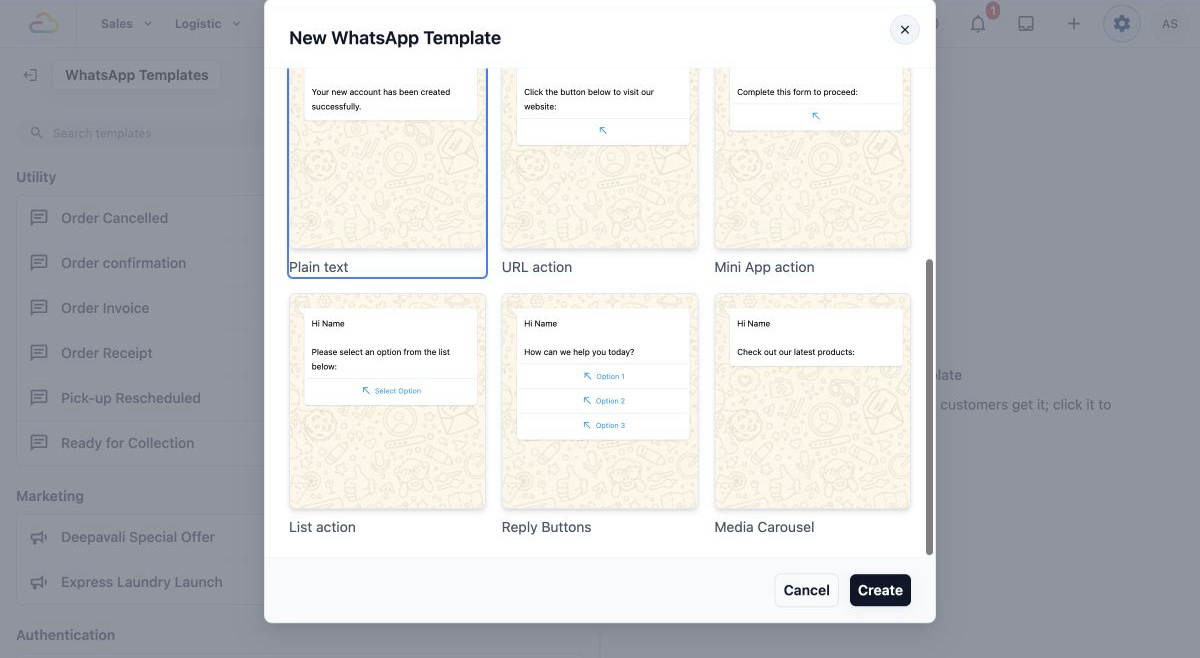Click the search magnifier icon

[x=37, y=133]
